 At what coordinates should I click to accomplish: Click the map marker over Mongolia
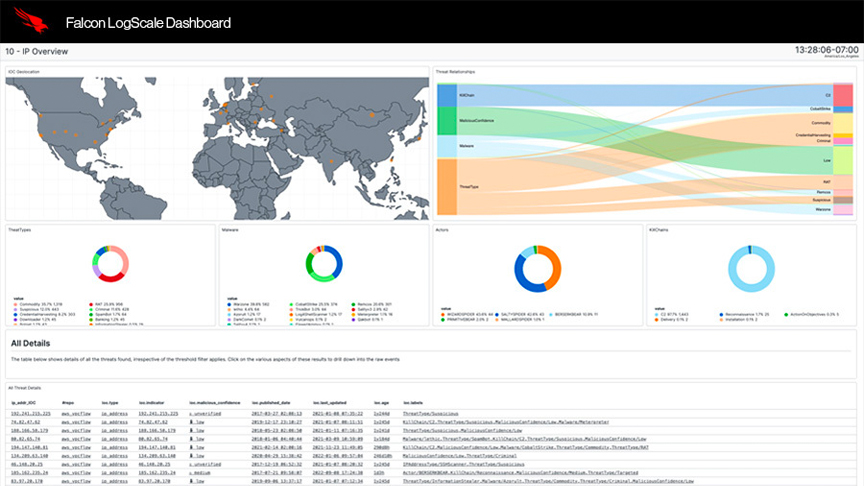click(372, 115)
